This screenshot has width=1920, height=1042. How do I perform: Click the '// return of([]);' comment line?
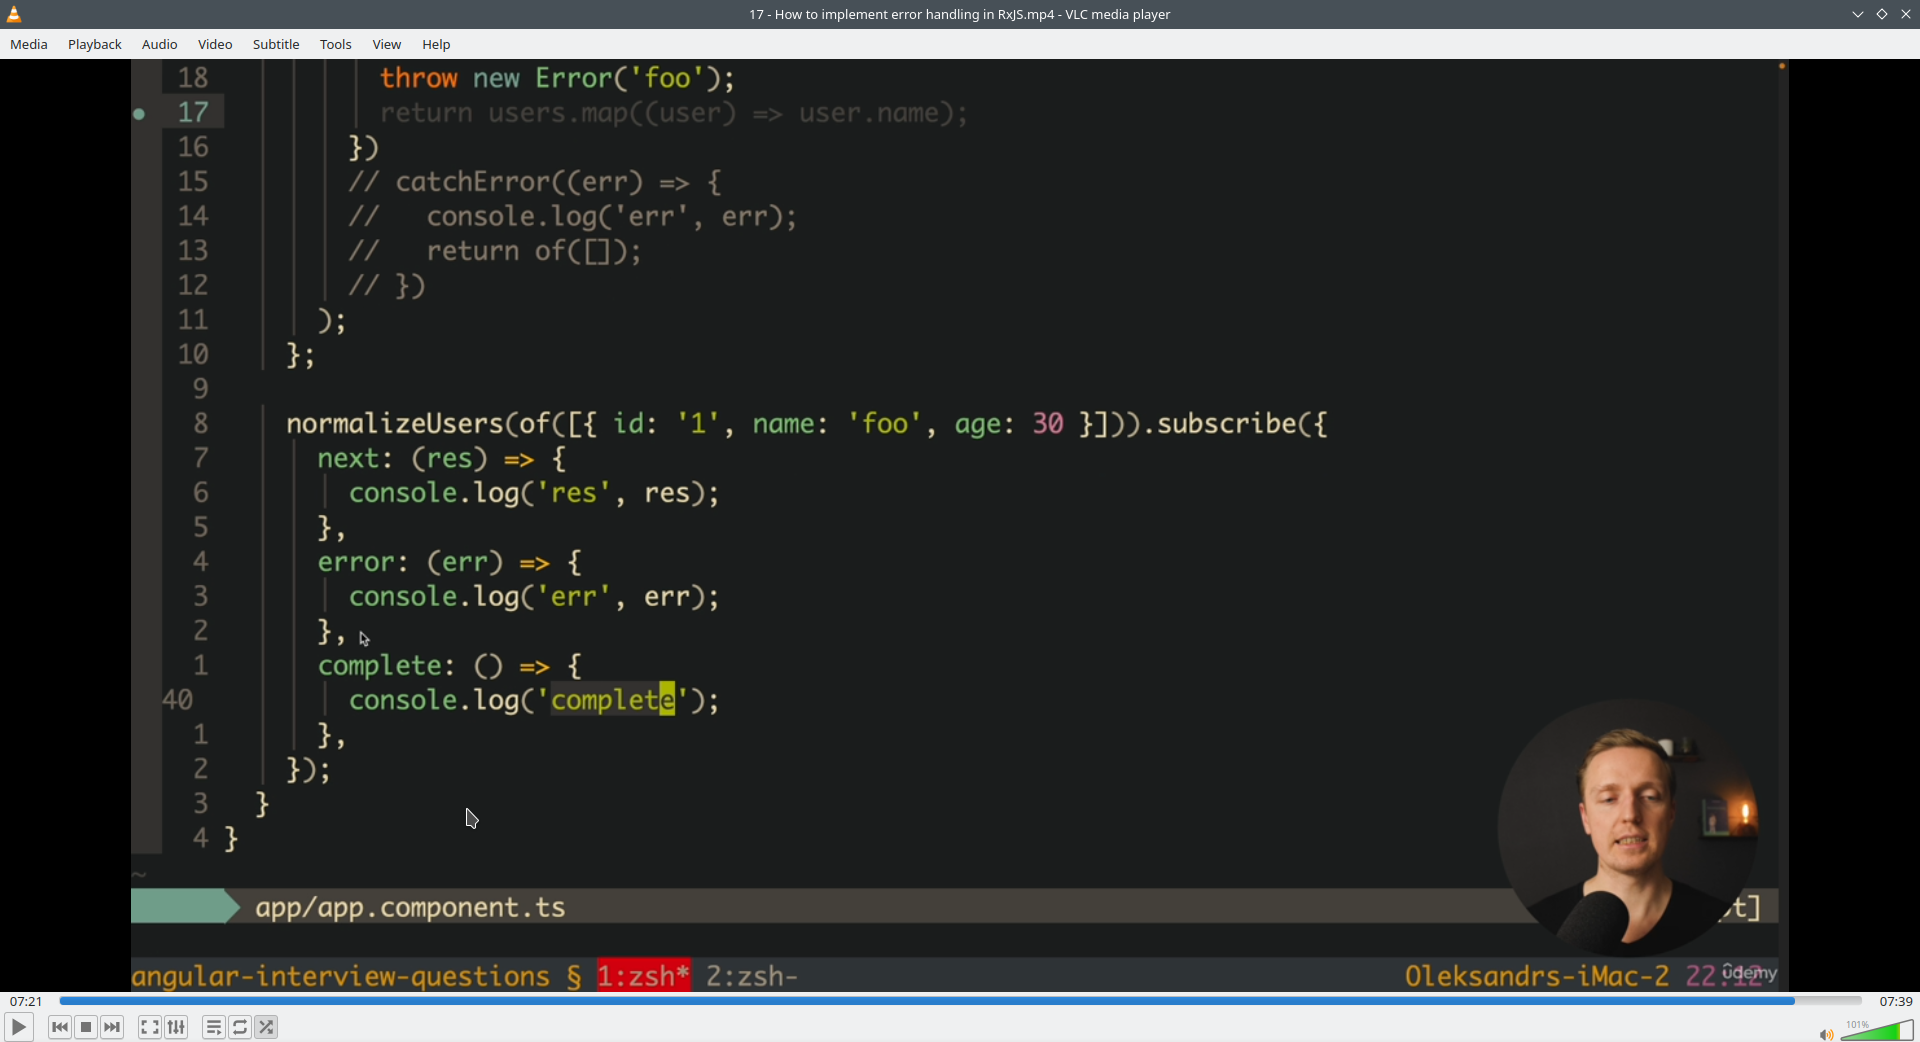495,251
